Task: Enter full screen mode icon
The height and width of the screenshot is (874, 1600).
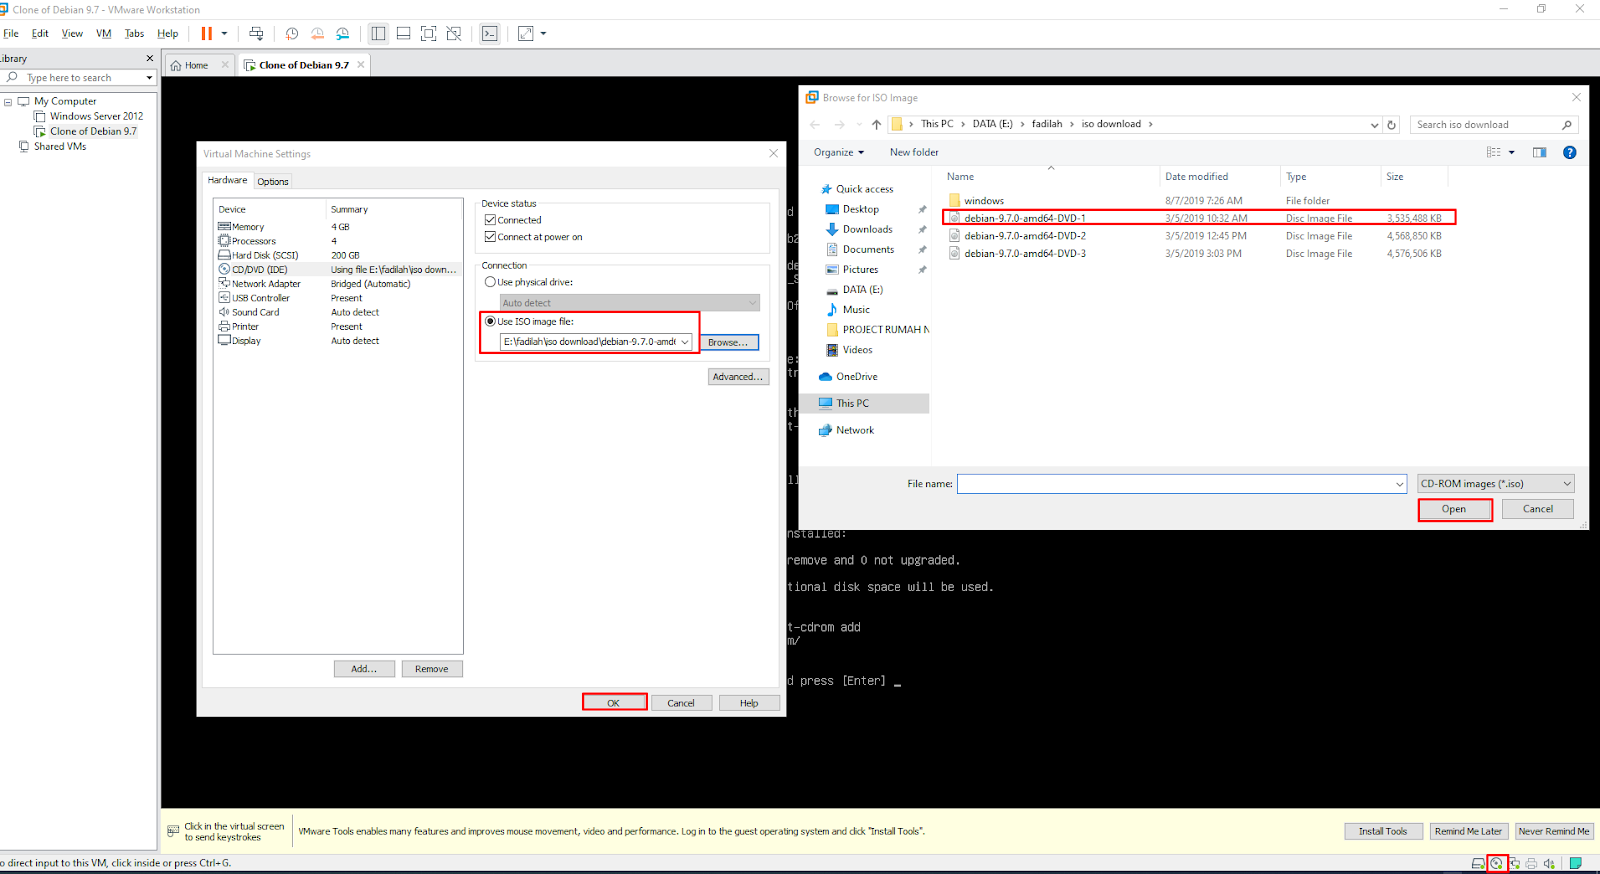Action: point(428,33)
